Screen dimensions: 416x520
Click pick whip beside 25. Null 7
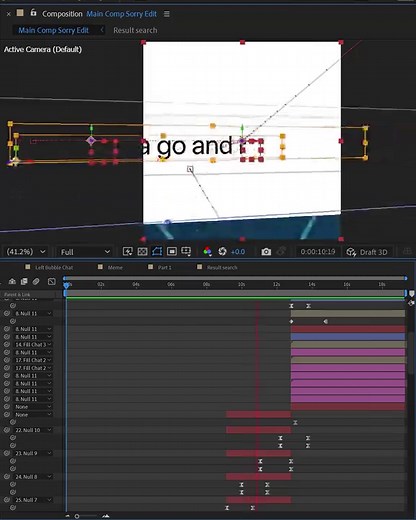pos(7,500)
